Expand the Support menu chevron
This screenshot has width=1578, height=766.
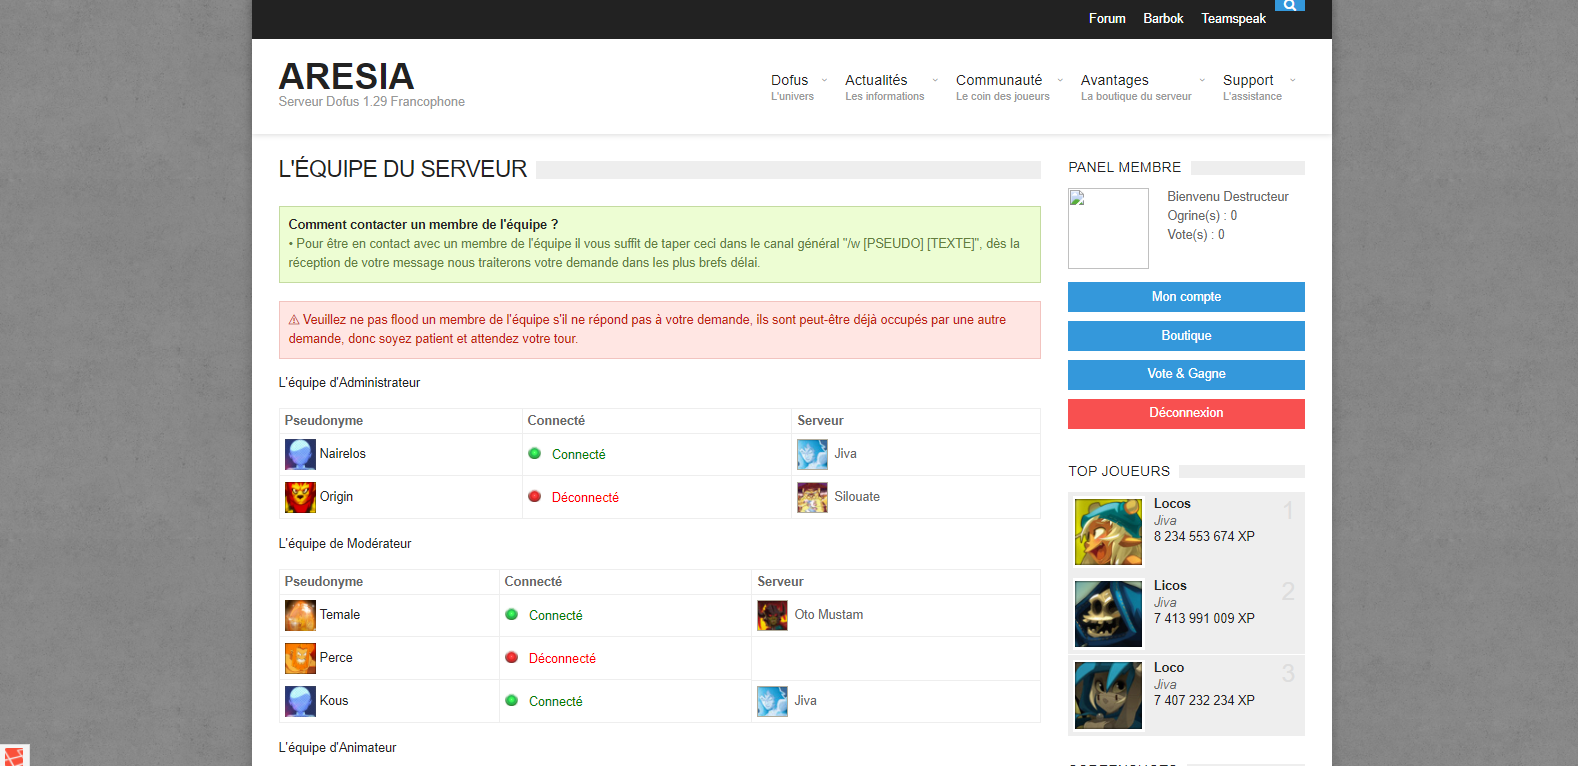pos(1292,80)
